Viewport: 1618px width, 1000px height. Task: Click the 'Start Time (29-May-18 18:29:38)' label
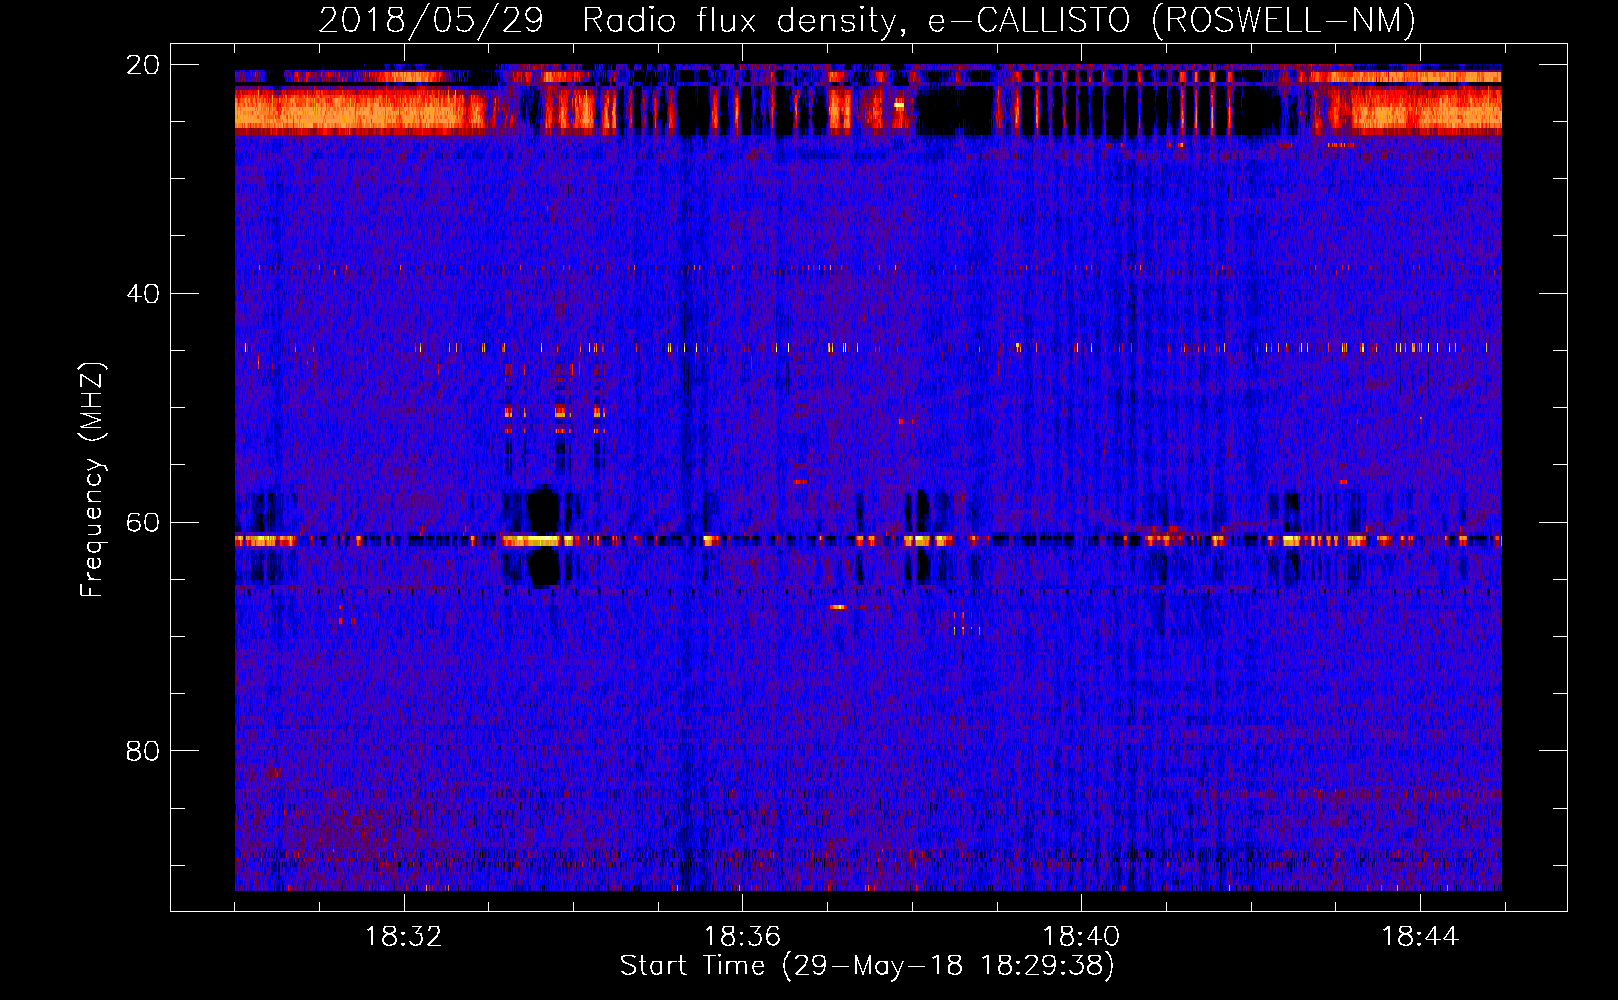867,966
